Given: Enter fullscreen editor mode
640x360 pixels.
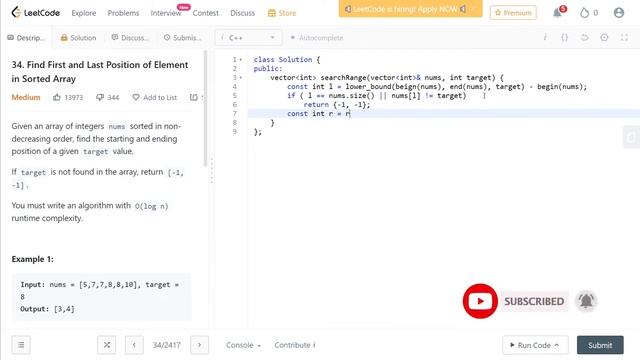Looking at the screenshot, I should [624, 38].
